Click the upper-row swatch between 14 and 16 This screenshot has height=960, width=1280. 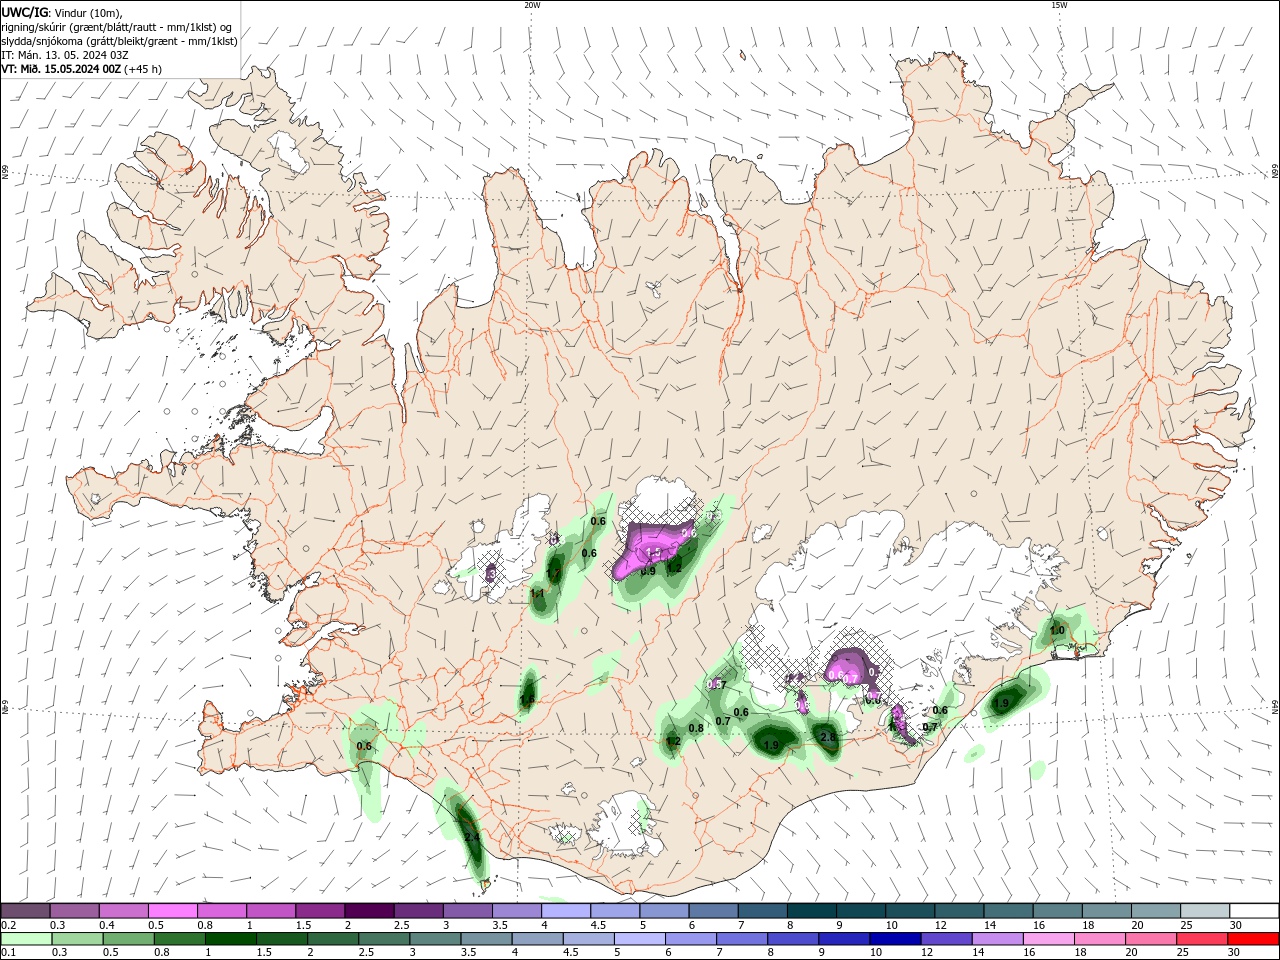point(1008,911)
